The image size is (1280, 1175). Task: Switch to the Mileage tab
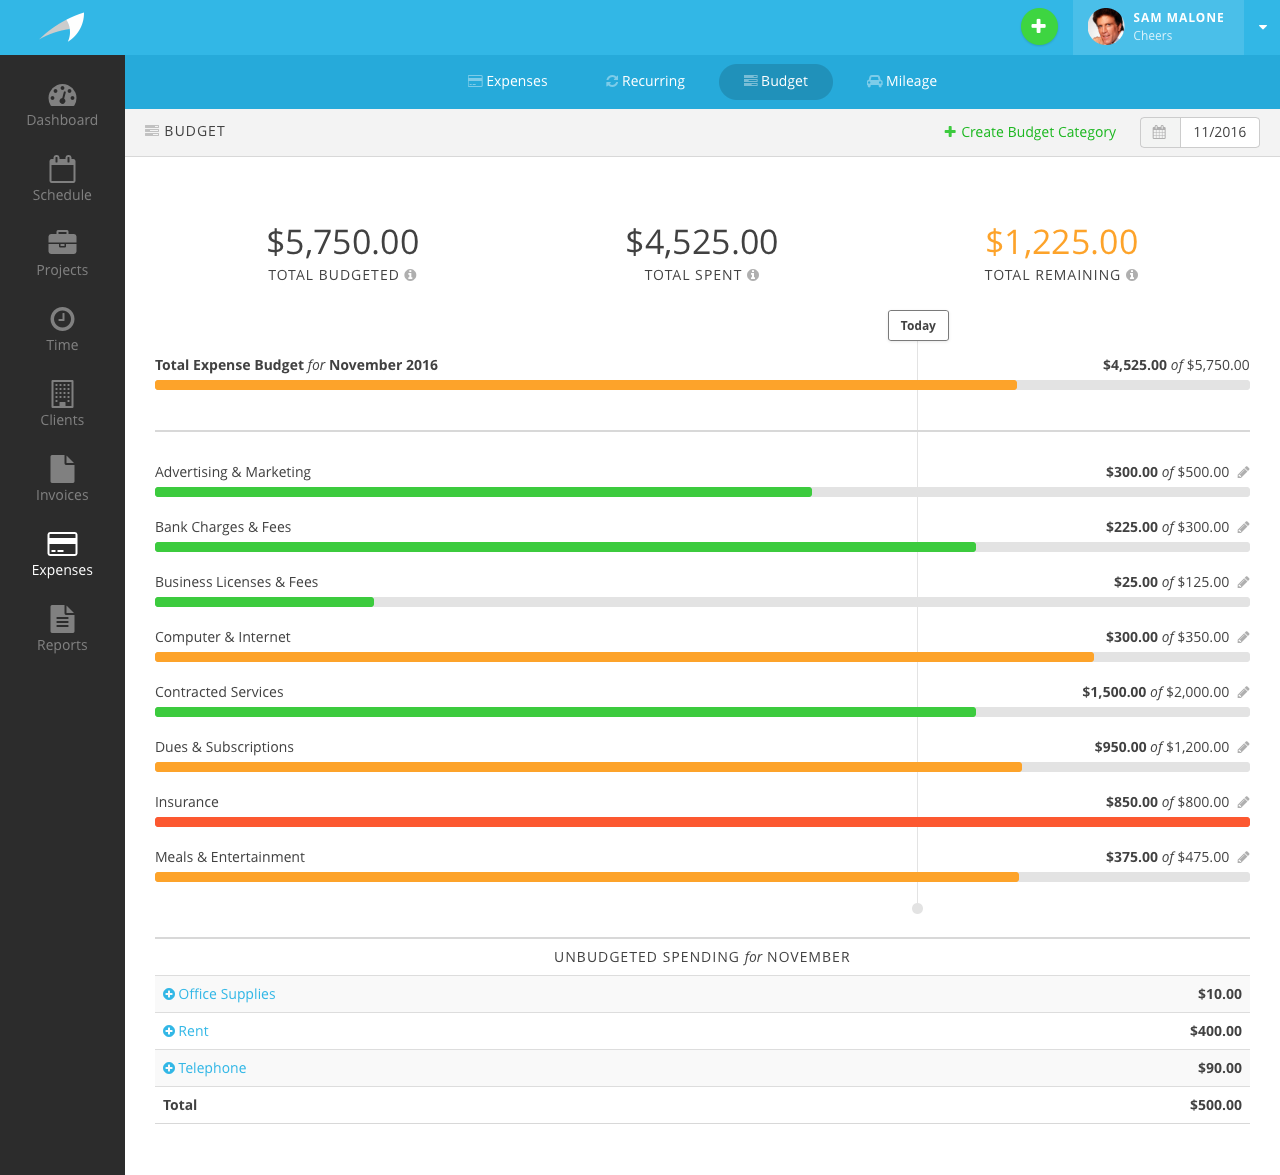click(x=901, y=81)
